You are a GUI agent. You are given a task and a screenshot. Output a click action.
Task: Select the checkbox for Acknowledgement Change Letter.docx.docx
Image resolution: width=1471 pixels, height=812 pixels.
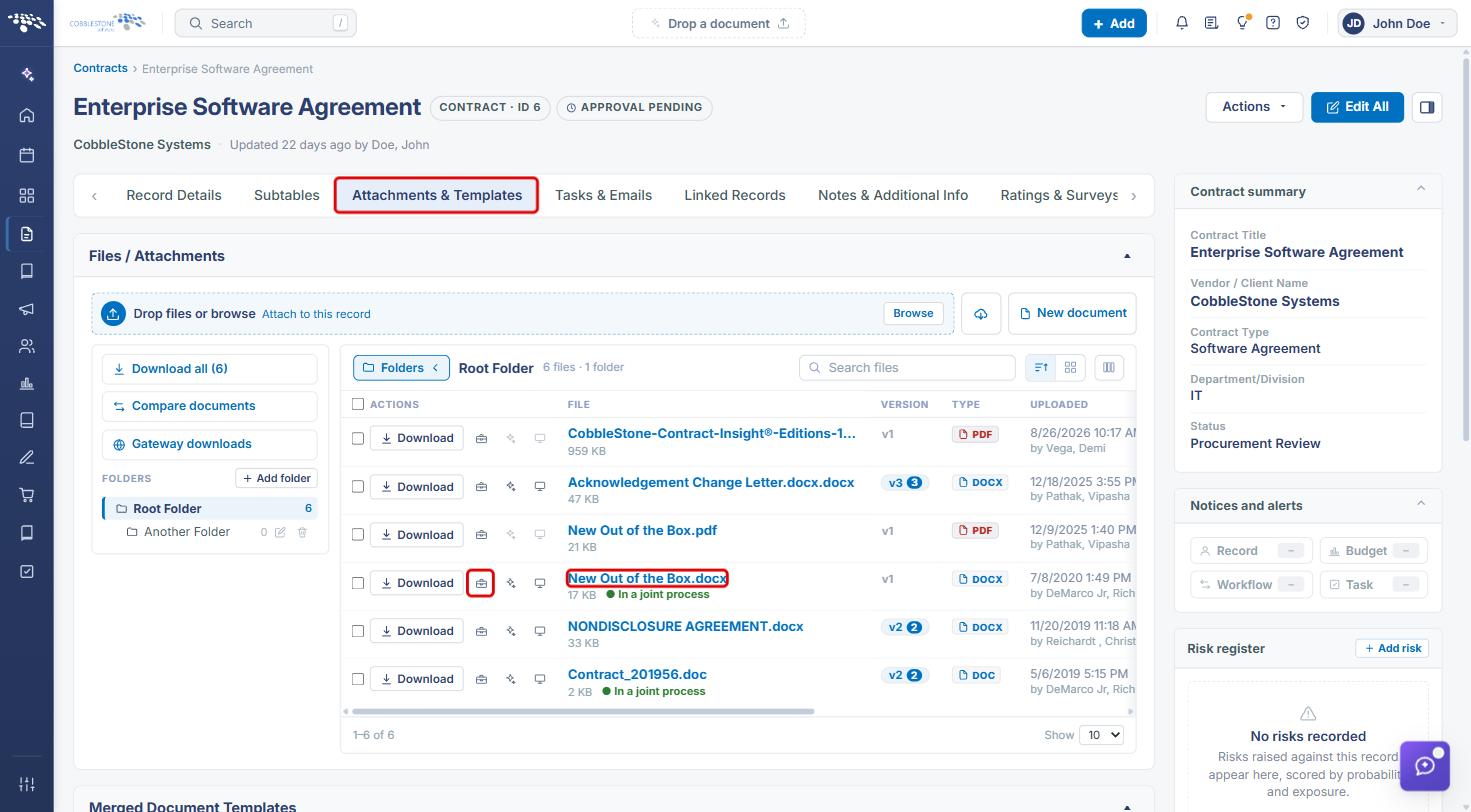(x=358, y=487)
